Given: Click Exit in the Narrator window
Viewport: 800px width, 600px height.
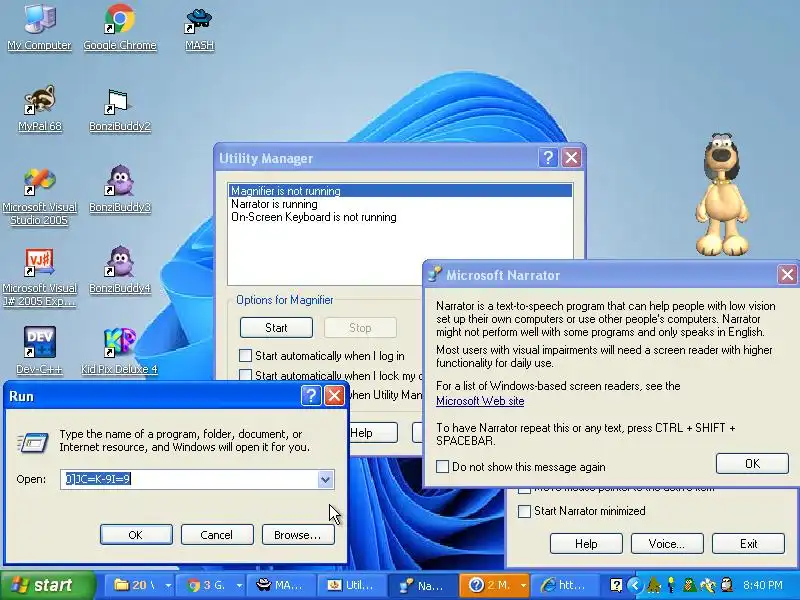Looking at the screenshot, I should [748, 544].
